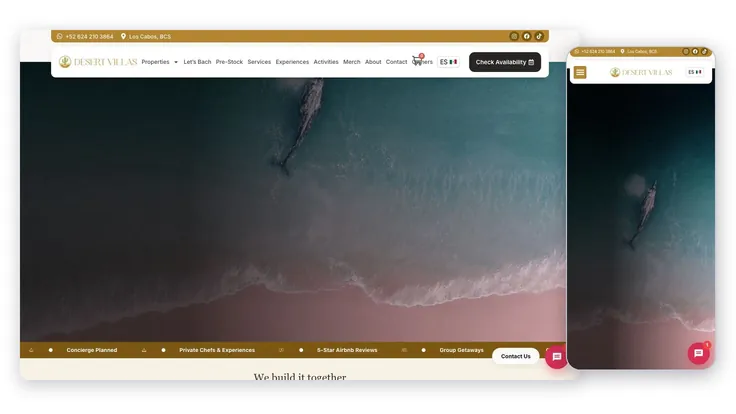Open the mobile hamburger menu icon

pyautogui.click(x=580, y=72)
